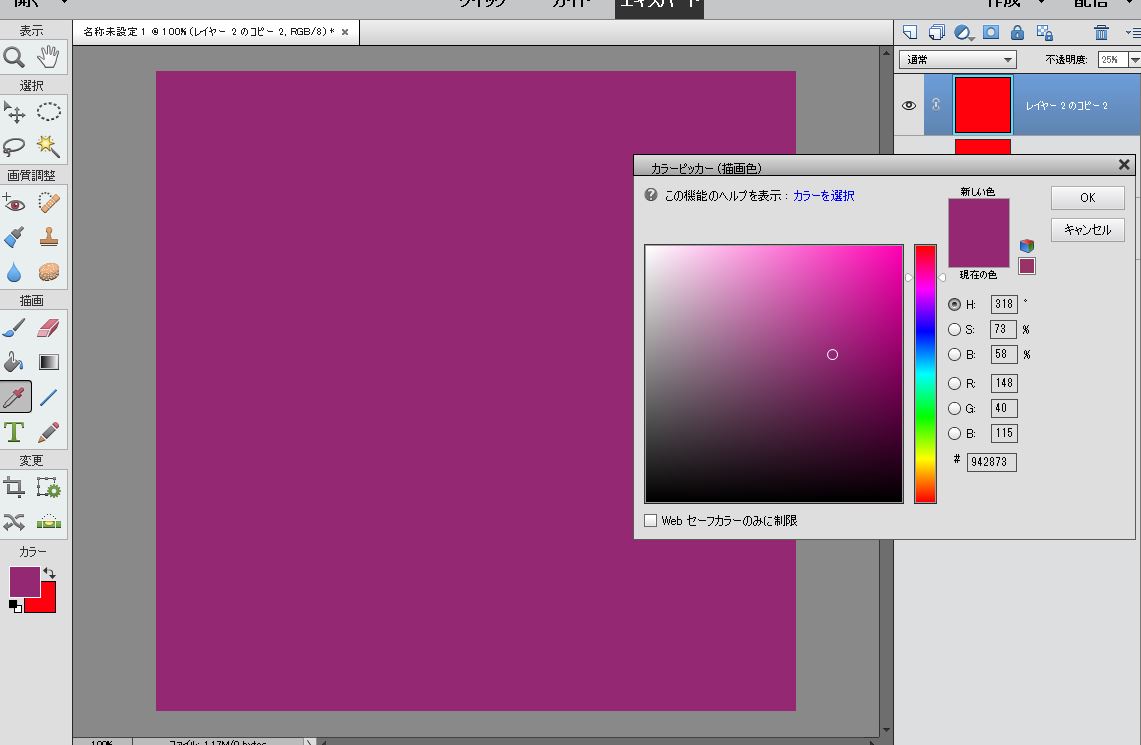
Task: Select the blue B radio under G
Action: [954, 434]
